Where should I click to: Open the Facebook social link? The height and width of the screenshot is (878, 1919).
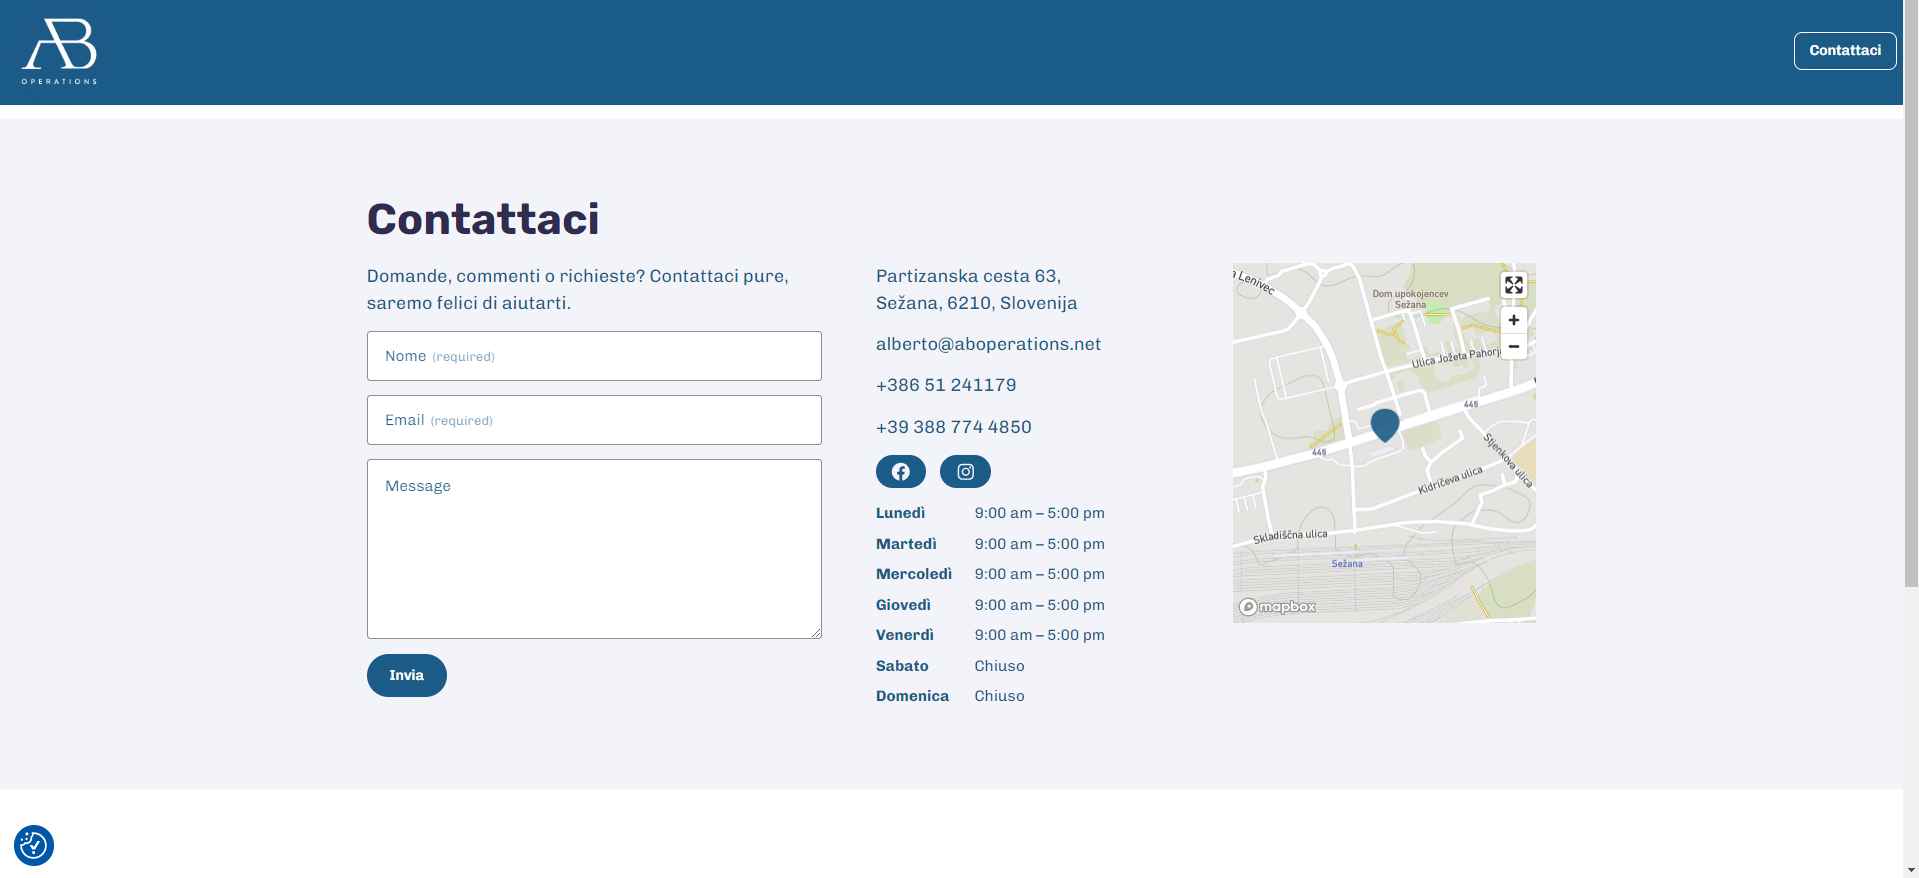[900, 471]
